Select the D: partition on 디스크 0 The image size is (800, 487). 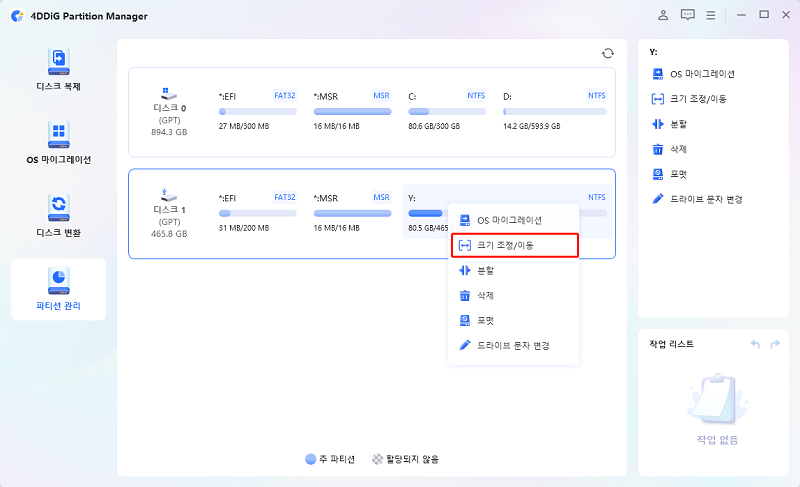pyautogui.click(x=555, y=111)
